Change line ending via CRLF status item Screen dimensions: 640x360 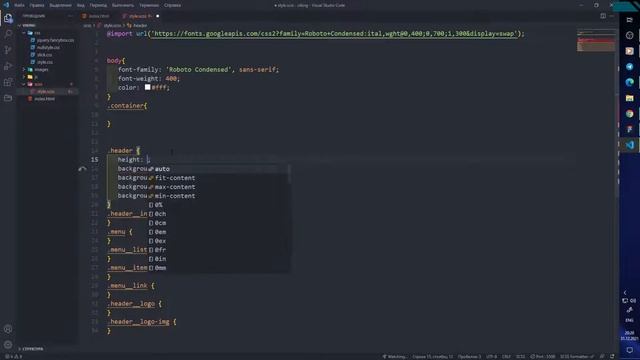point(506,356)
